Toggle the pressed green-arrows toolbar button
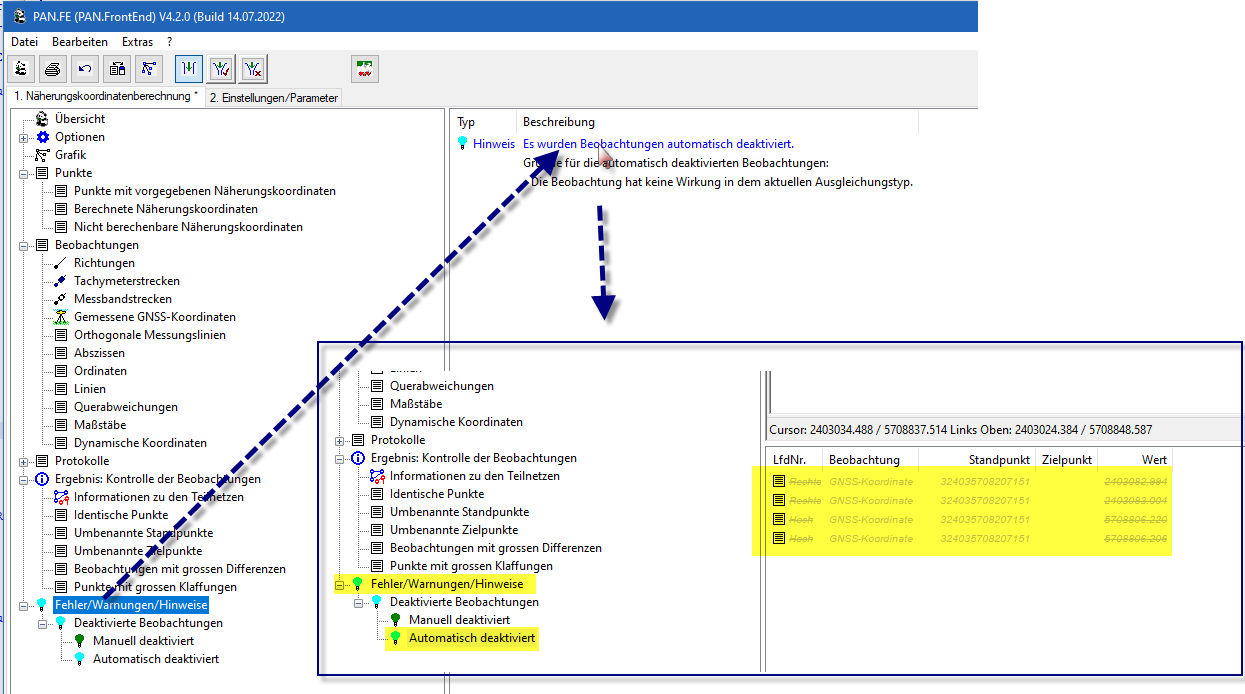Viewport: 1245px width, 694px height. [189, 69]
